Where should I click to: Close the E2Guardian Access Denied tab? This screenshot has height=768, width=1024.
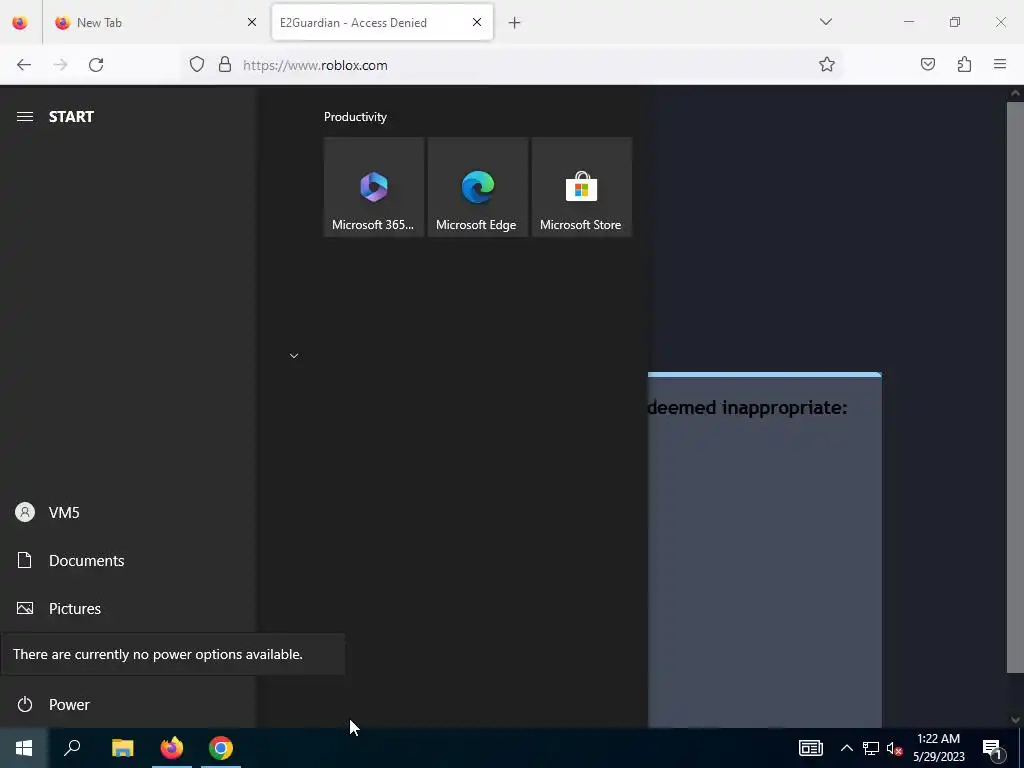pyautogui.click(x=477, y=23)
